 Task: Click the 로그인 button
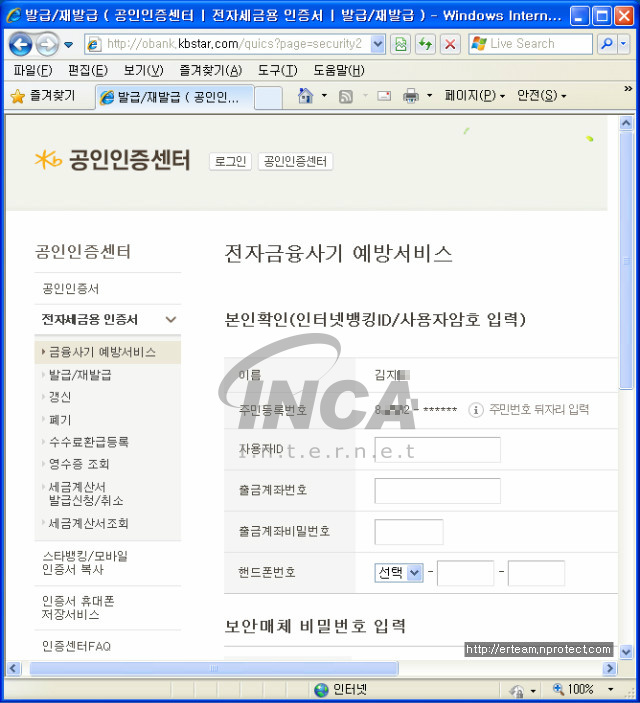coord(230,161)
